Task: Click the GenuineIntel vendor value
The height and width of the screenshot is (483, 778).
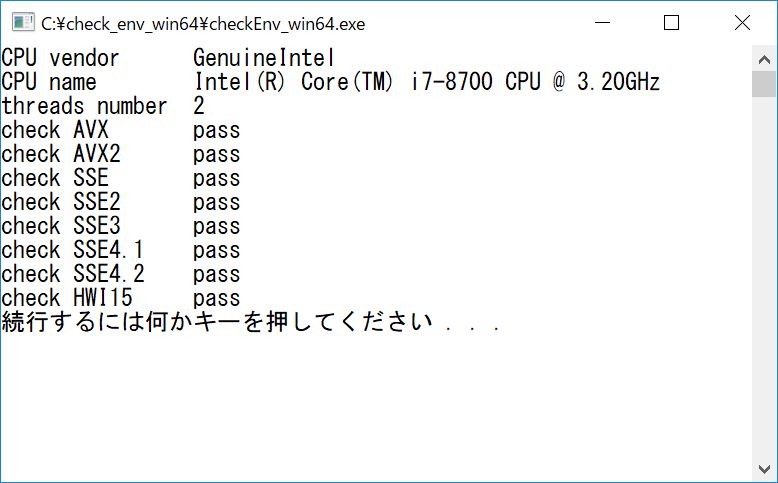Action: point(263,58)
